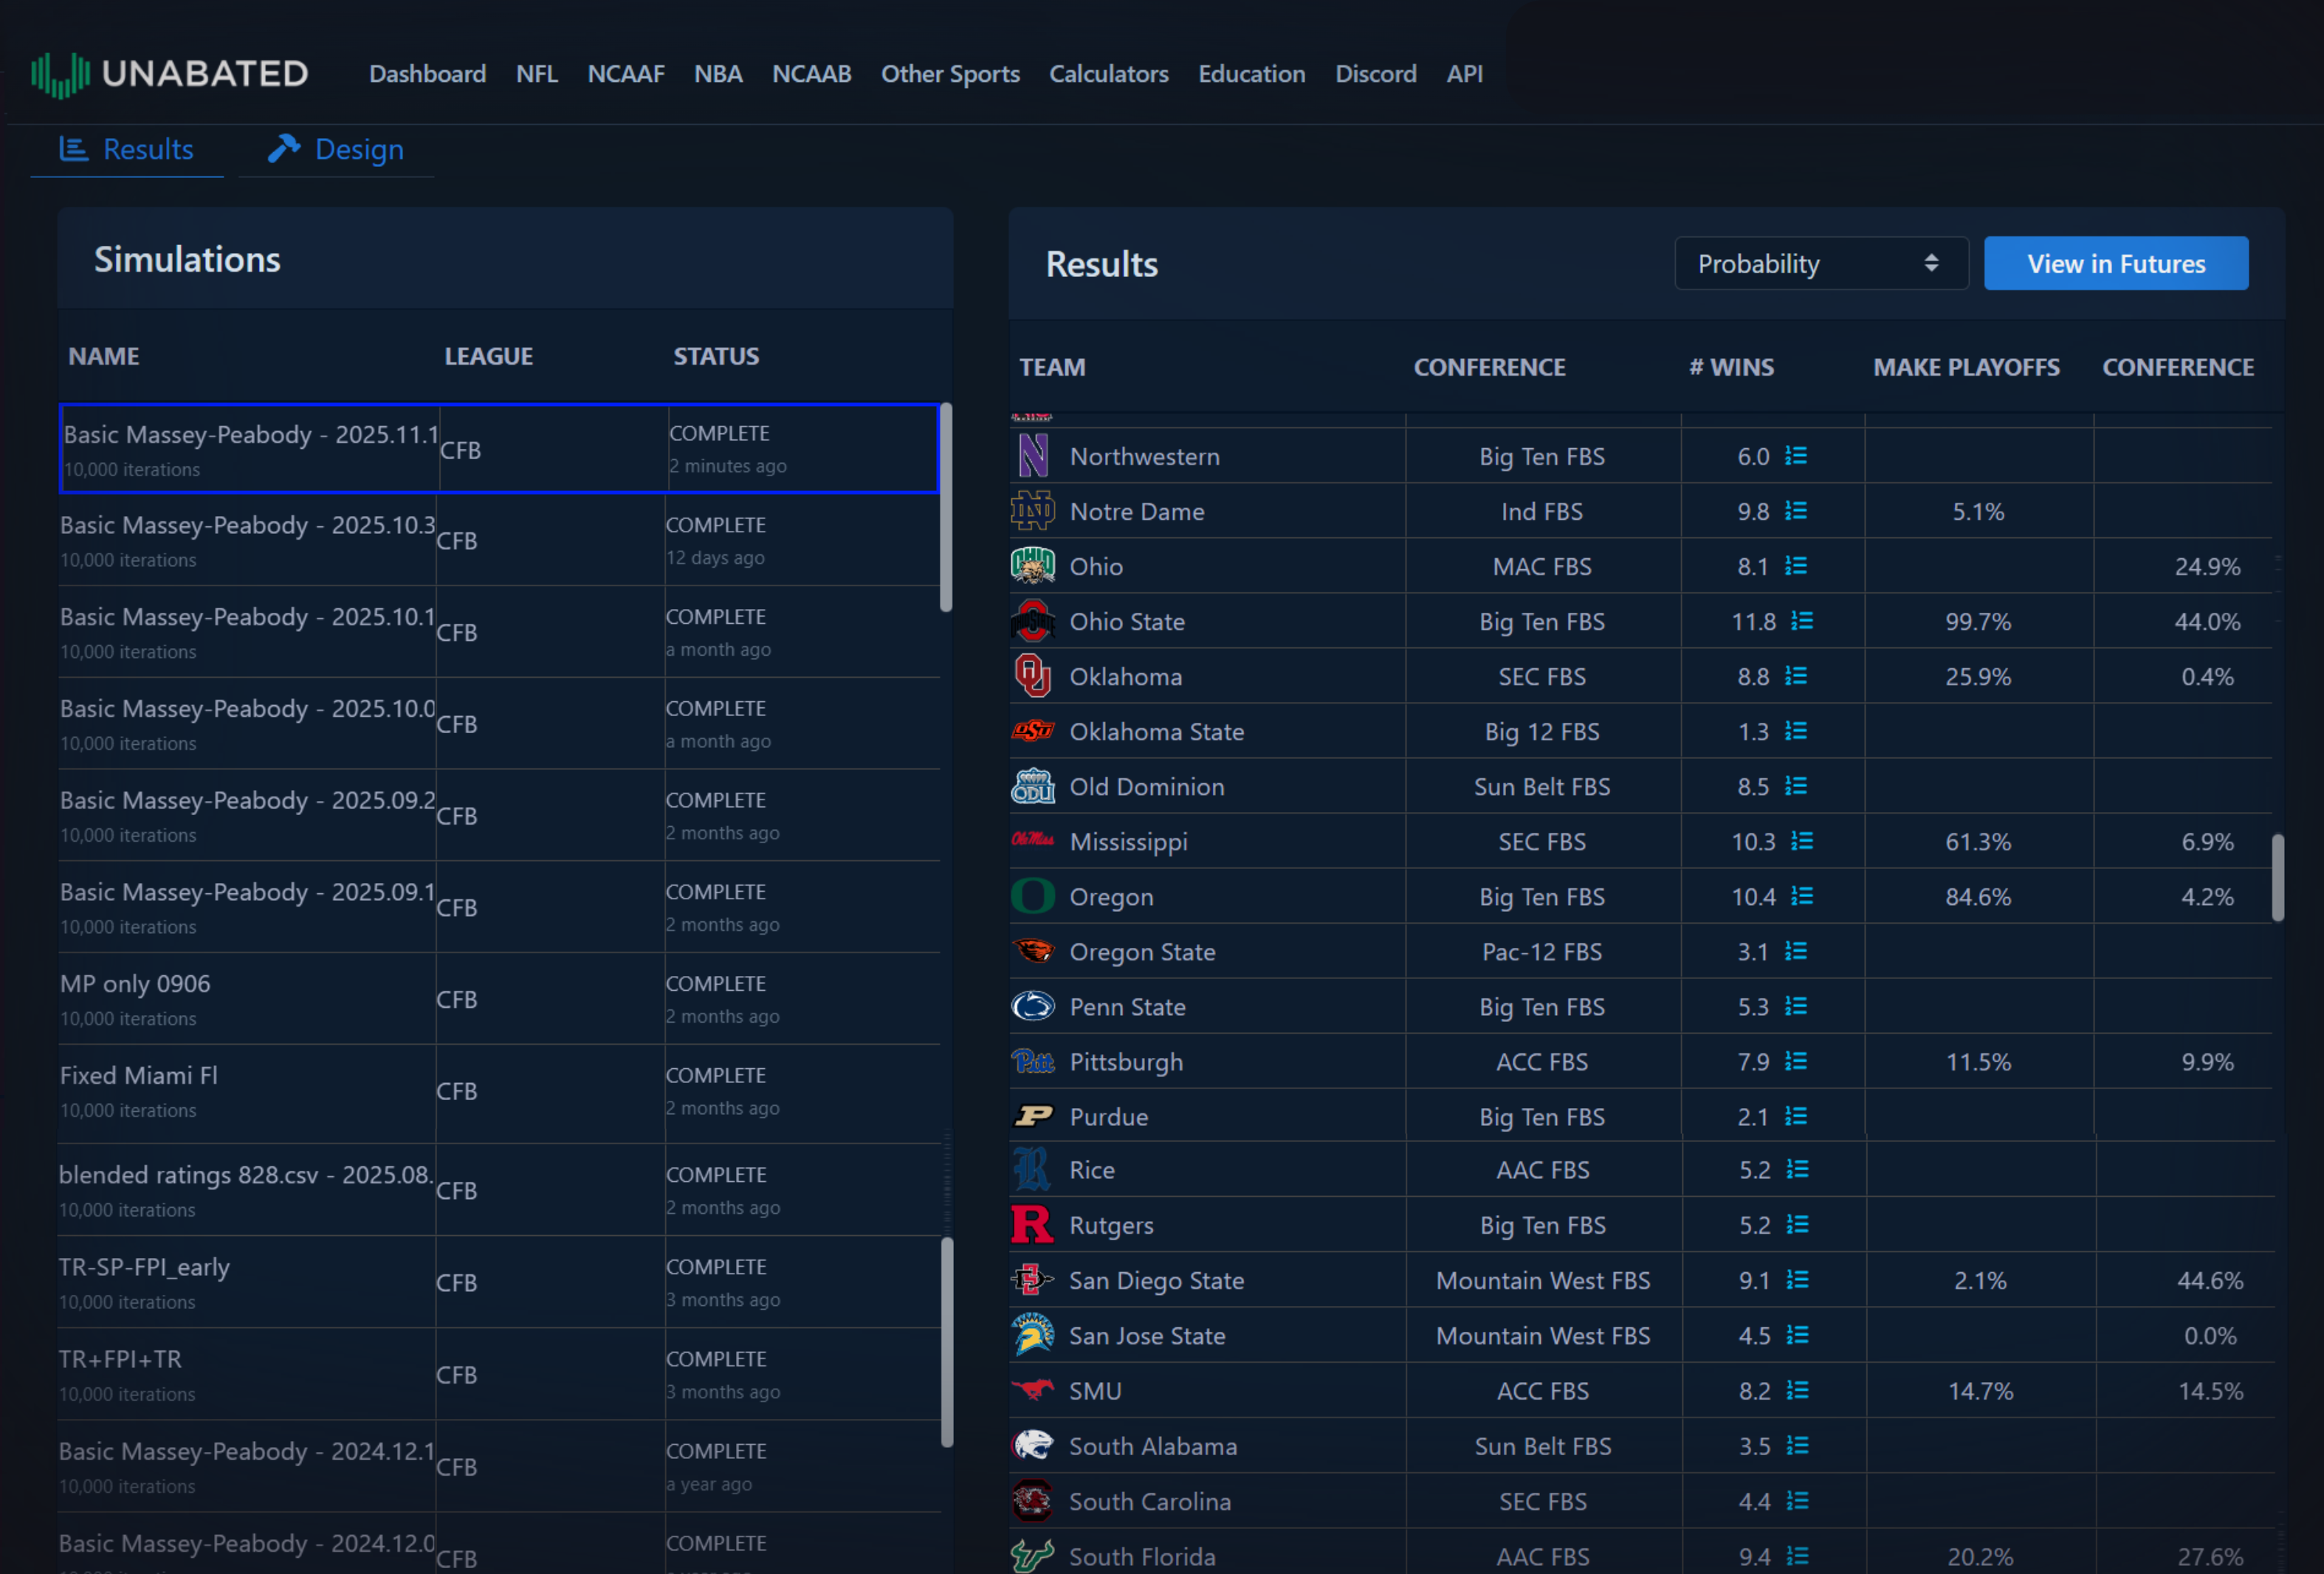Image resolution: width=2324 pixels, height=1574 pixels.
Task: Open wins breakdown icon for Mississippi
Action: 1802,841
